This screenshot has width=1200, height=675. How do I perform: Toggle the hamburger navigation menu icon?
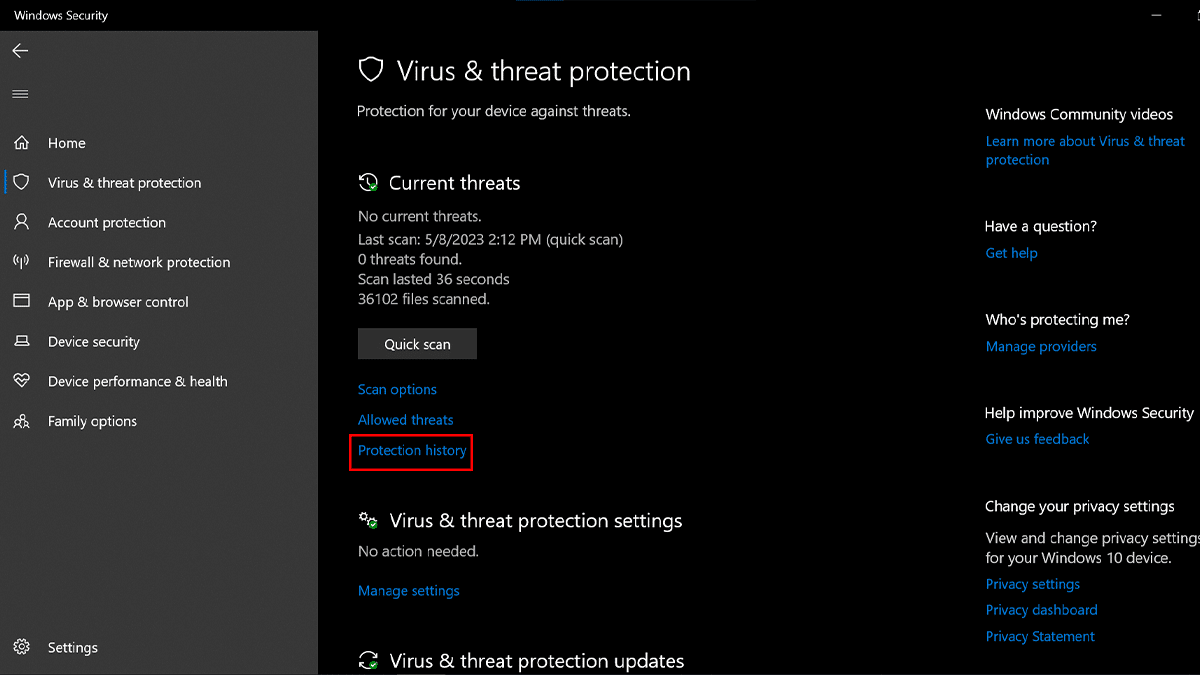pos(20,94)
